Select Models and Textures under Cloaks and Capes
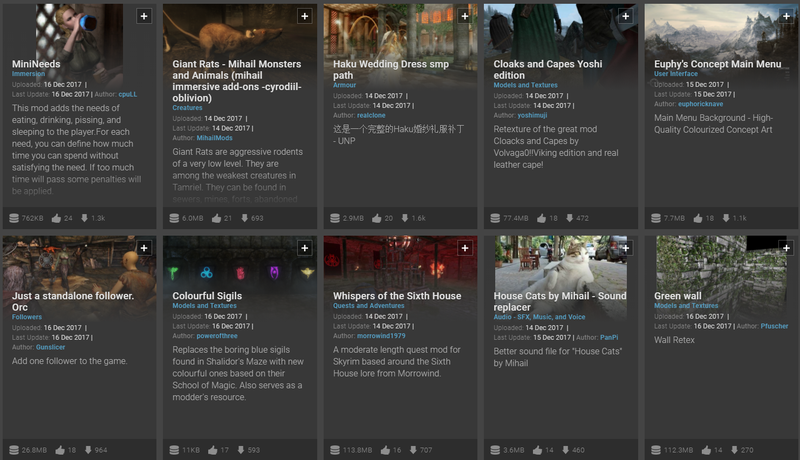800x460 pixels. point(526,85)
